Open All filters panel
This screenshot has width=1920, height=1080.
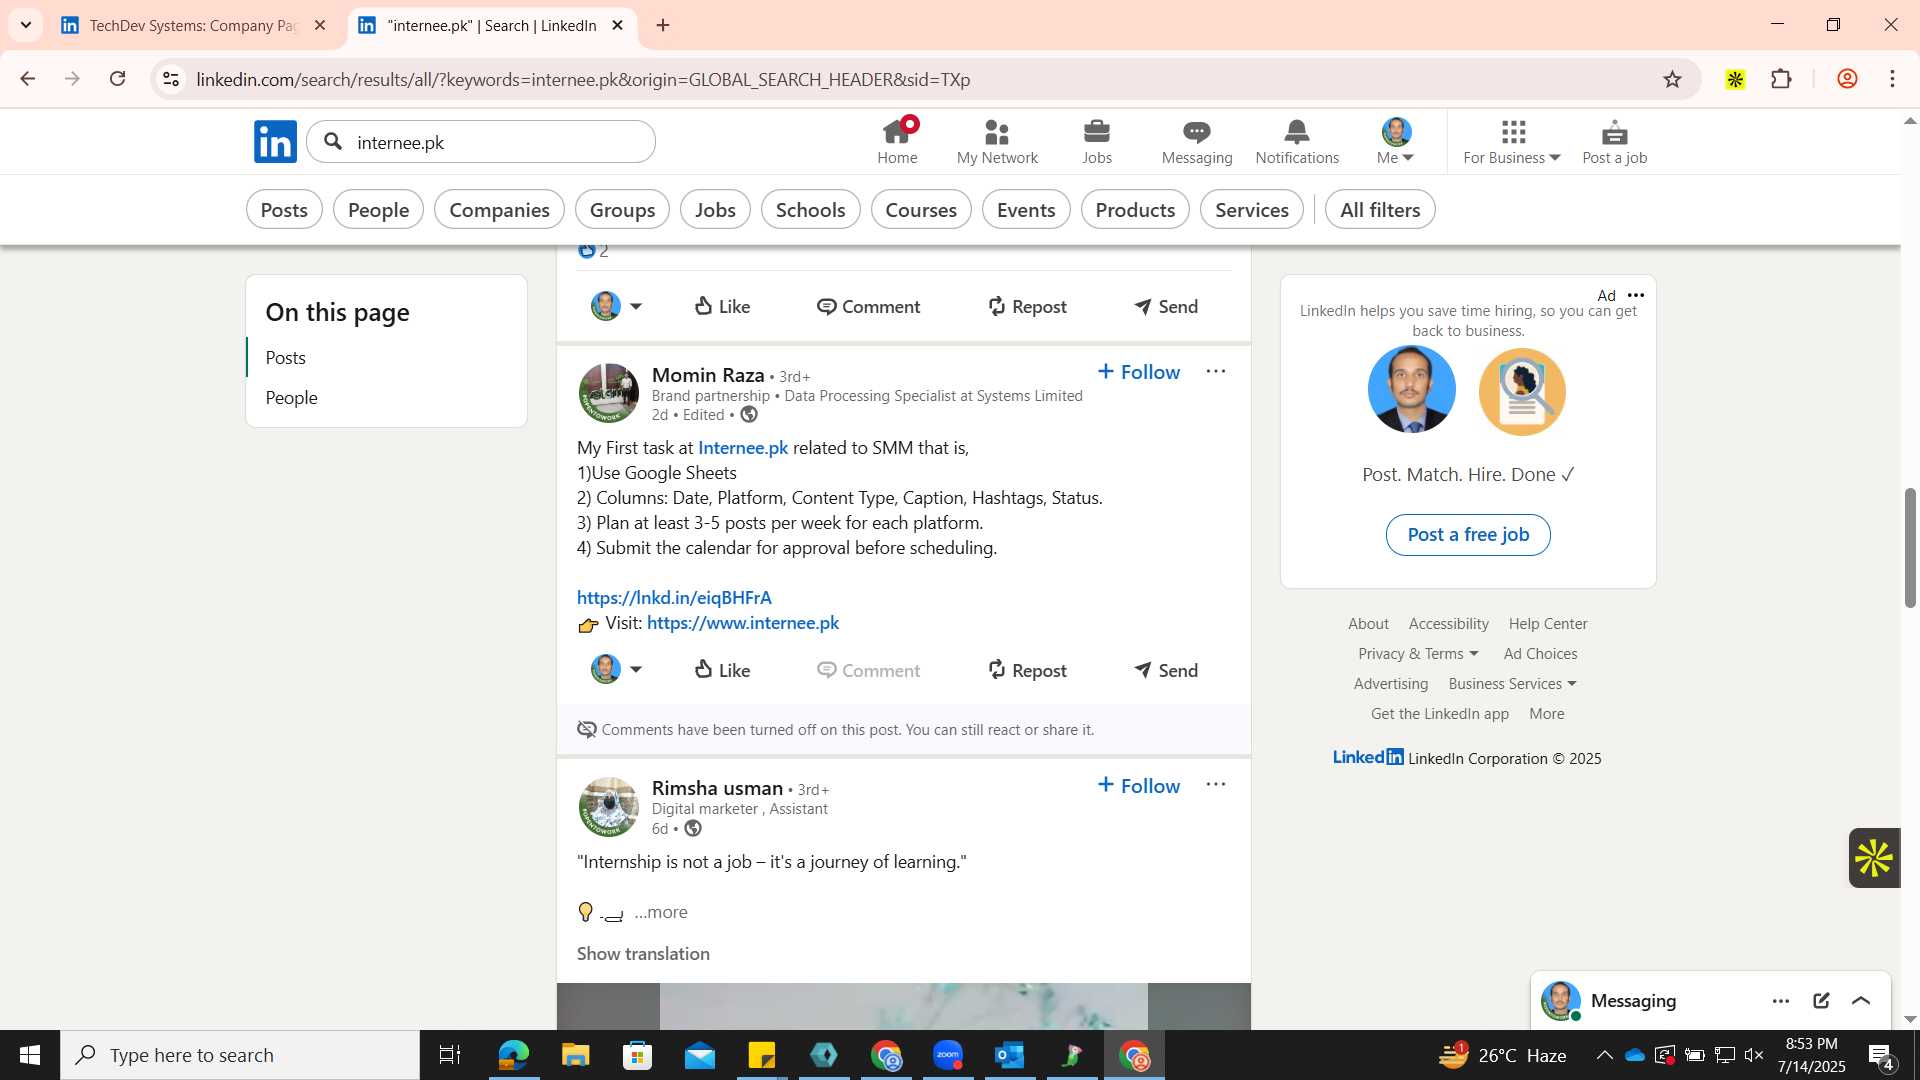click(x=1380, y=210)
